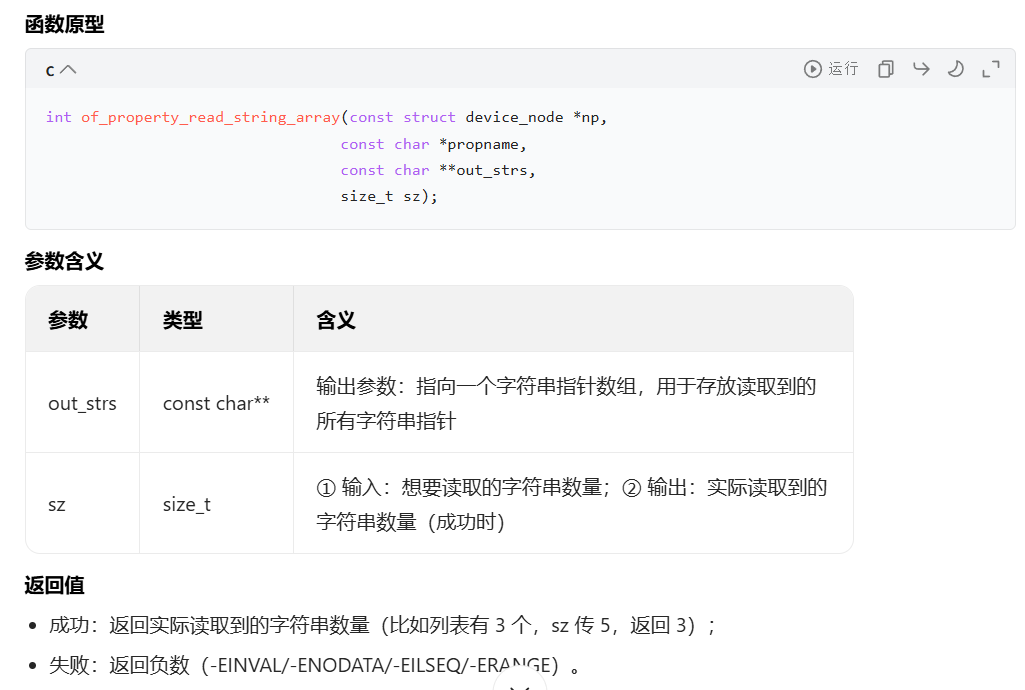Click the 返回值 heading

point(54,585)
